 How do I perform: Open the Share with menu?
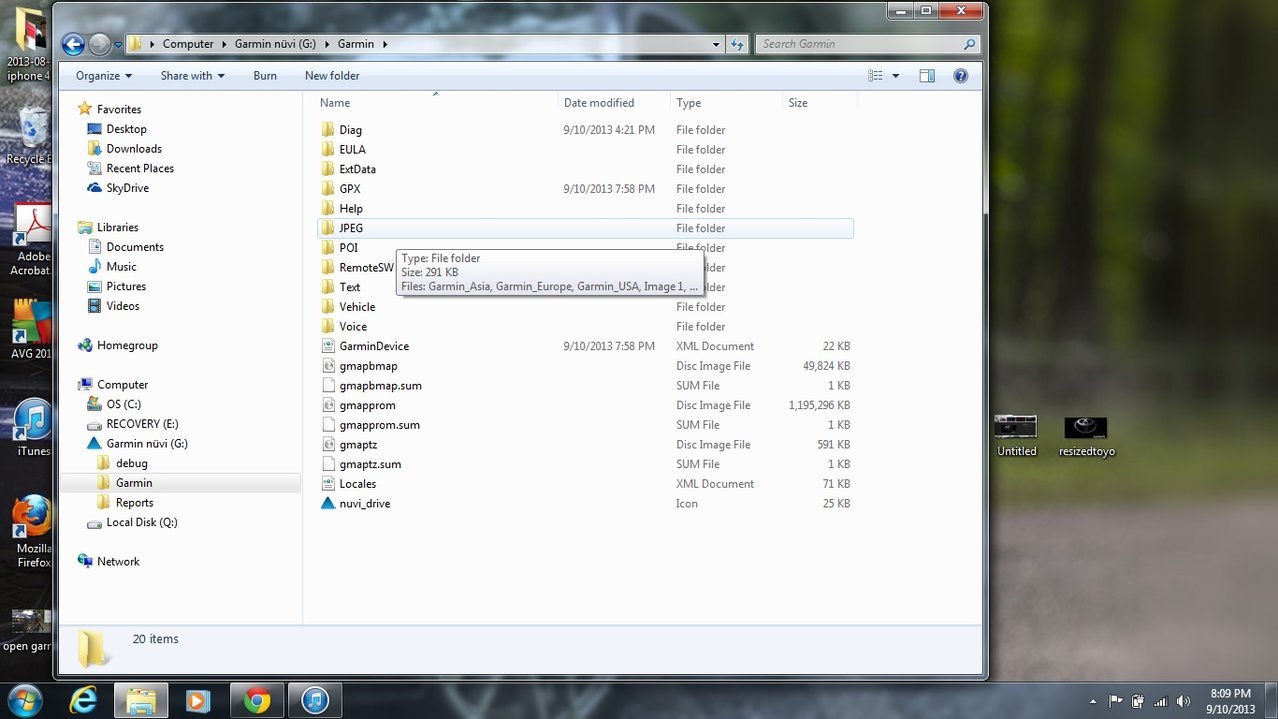click(x=192, y=76)
